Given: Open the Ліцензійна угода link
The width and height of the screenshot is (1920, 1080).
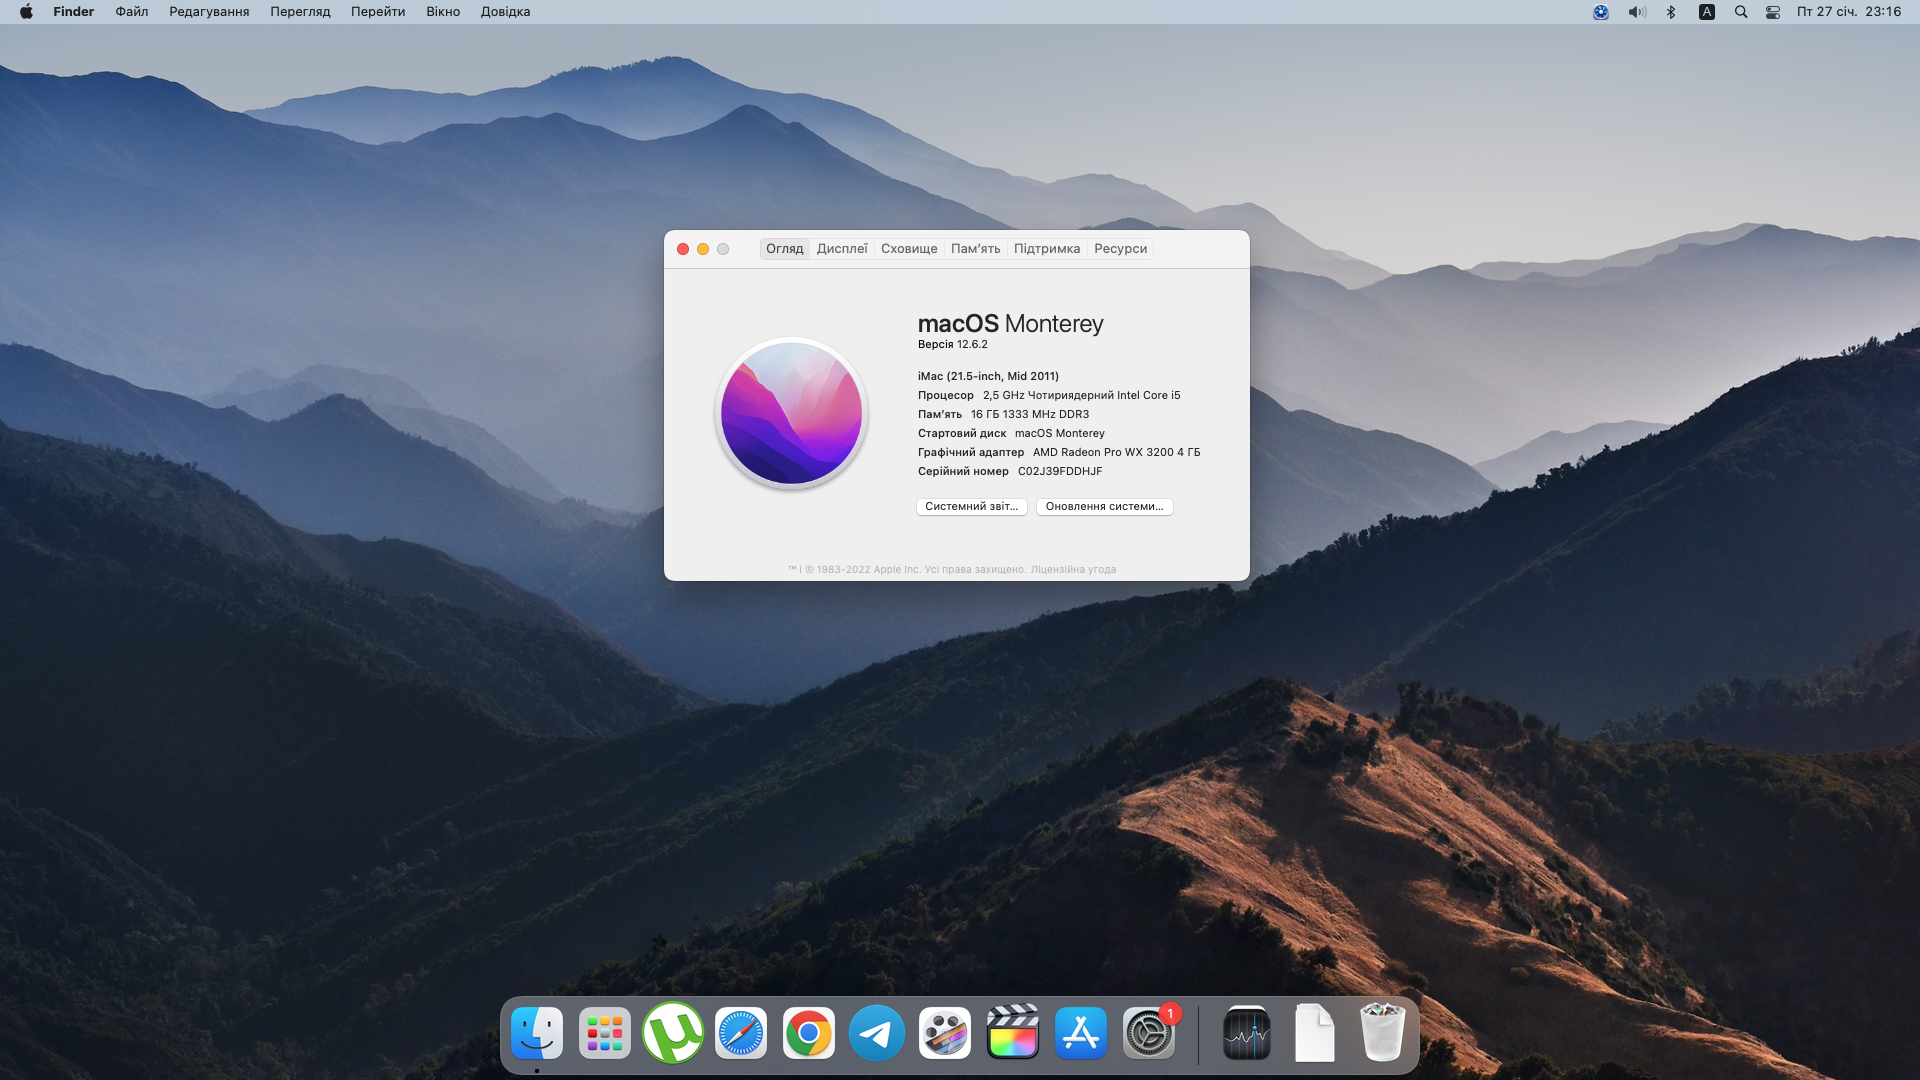Looking at the screenshot, I should coord(1073,570).
